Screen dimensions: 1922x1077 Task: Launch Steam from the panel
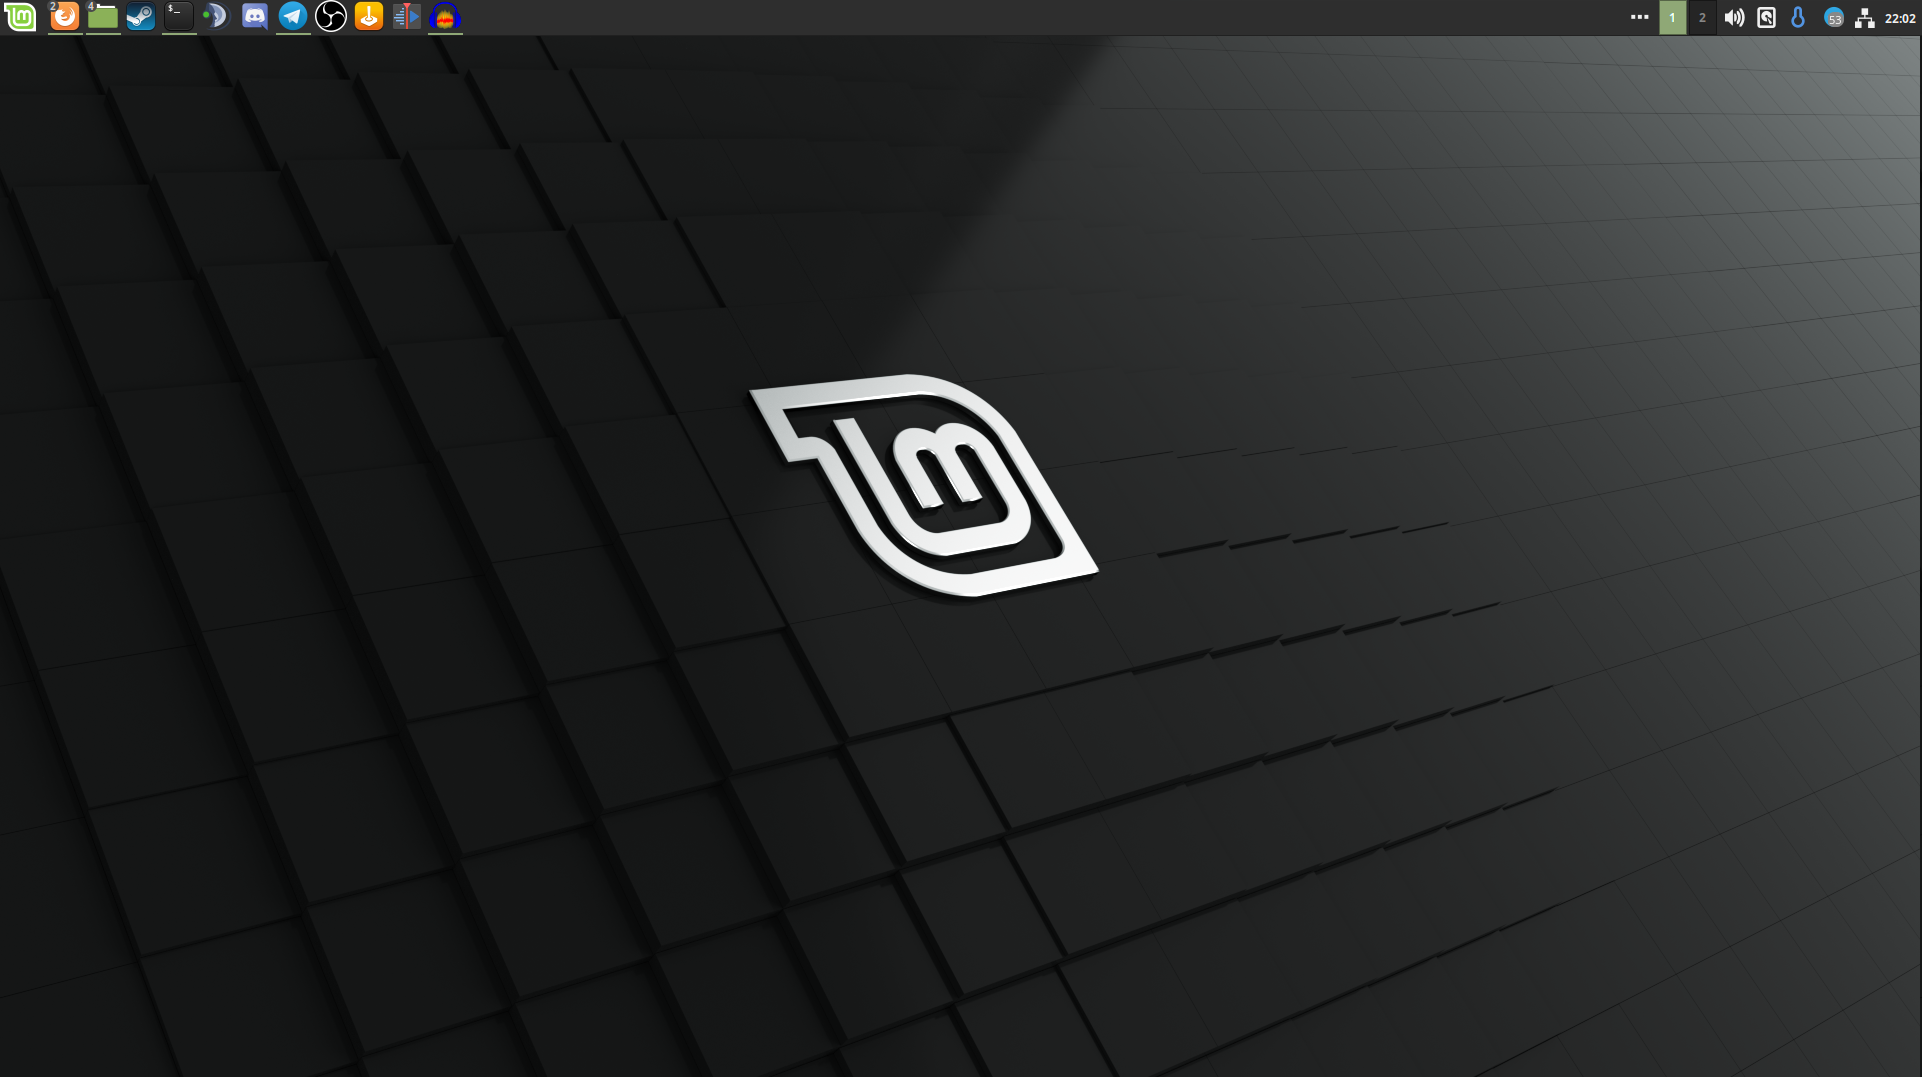[141, 17]
